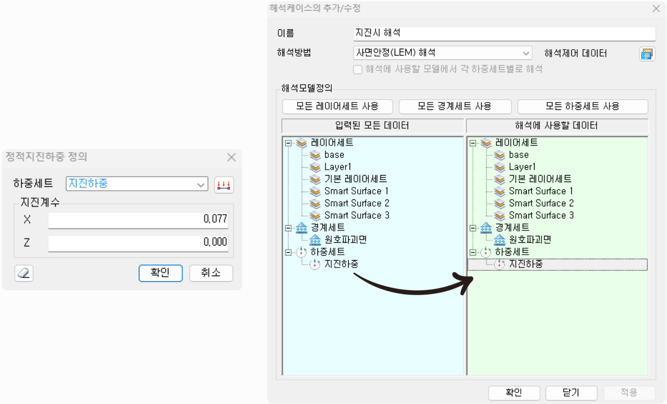Click Smart Surface 2 icon in left tree
The image size is (667, 404).
[x=315, y=203]
